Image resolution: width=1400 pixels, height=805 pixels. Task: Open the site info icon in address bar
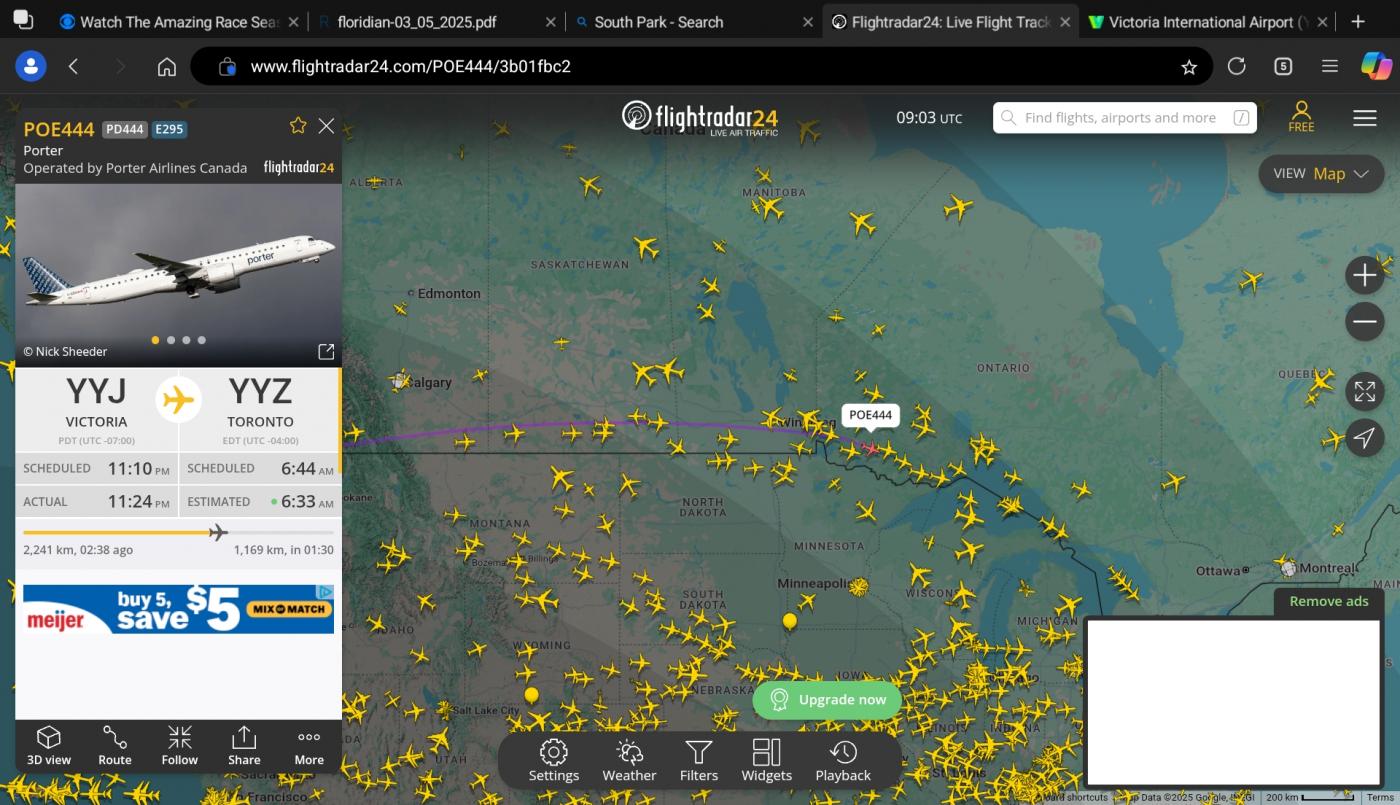pyautogui.click(x=227, y=67)
